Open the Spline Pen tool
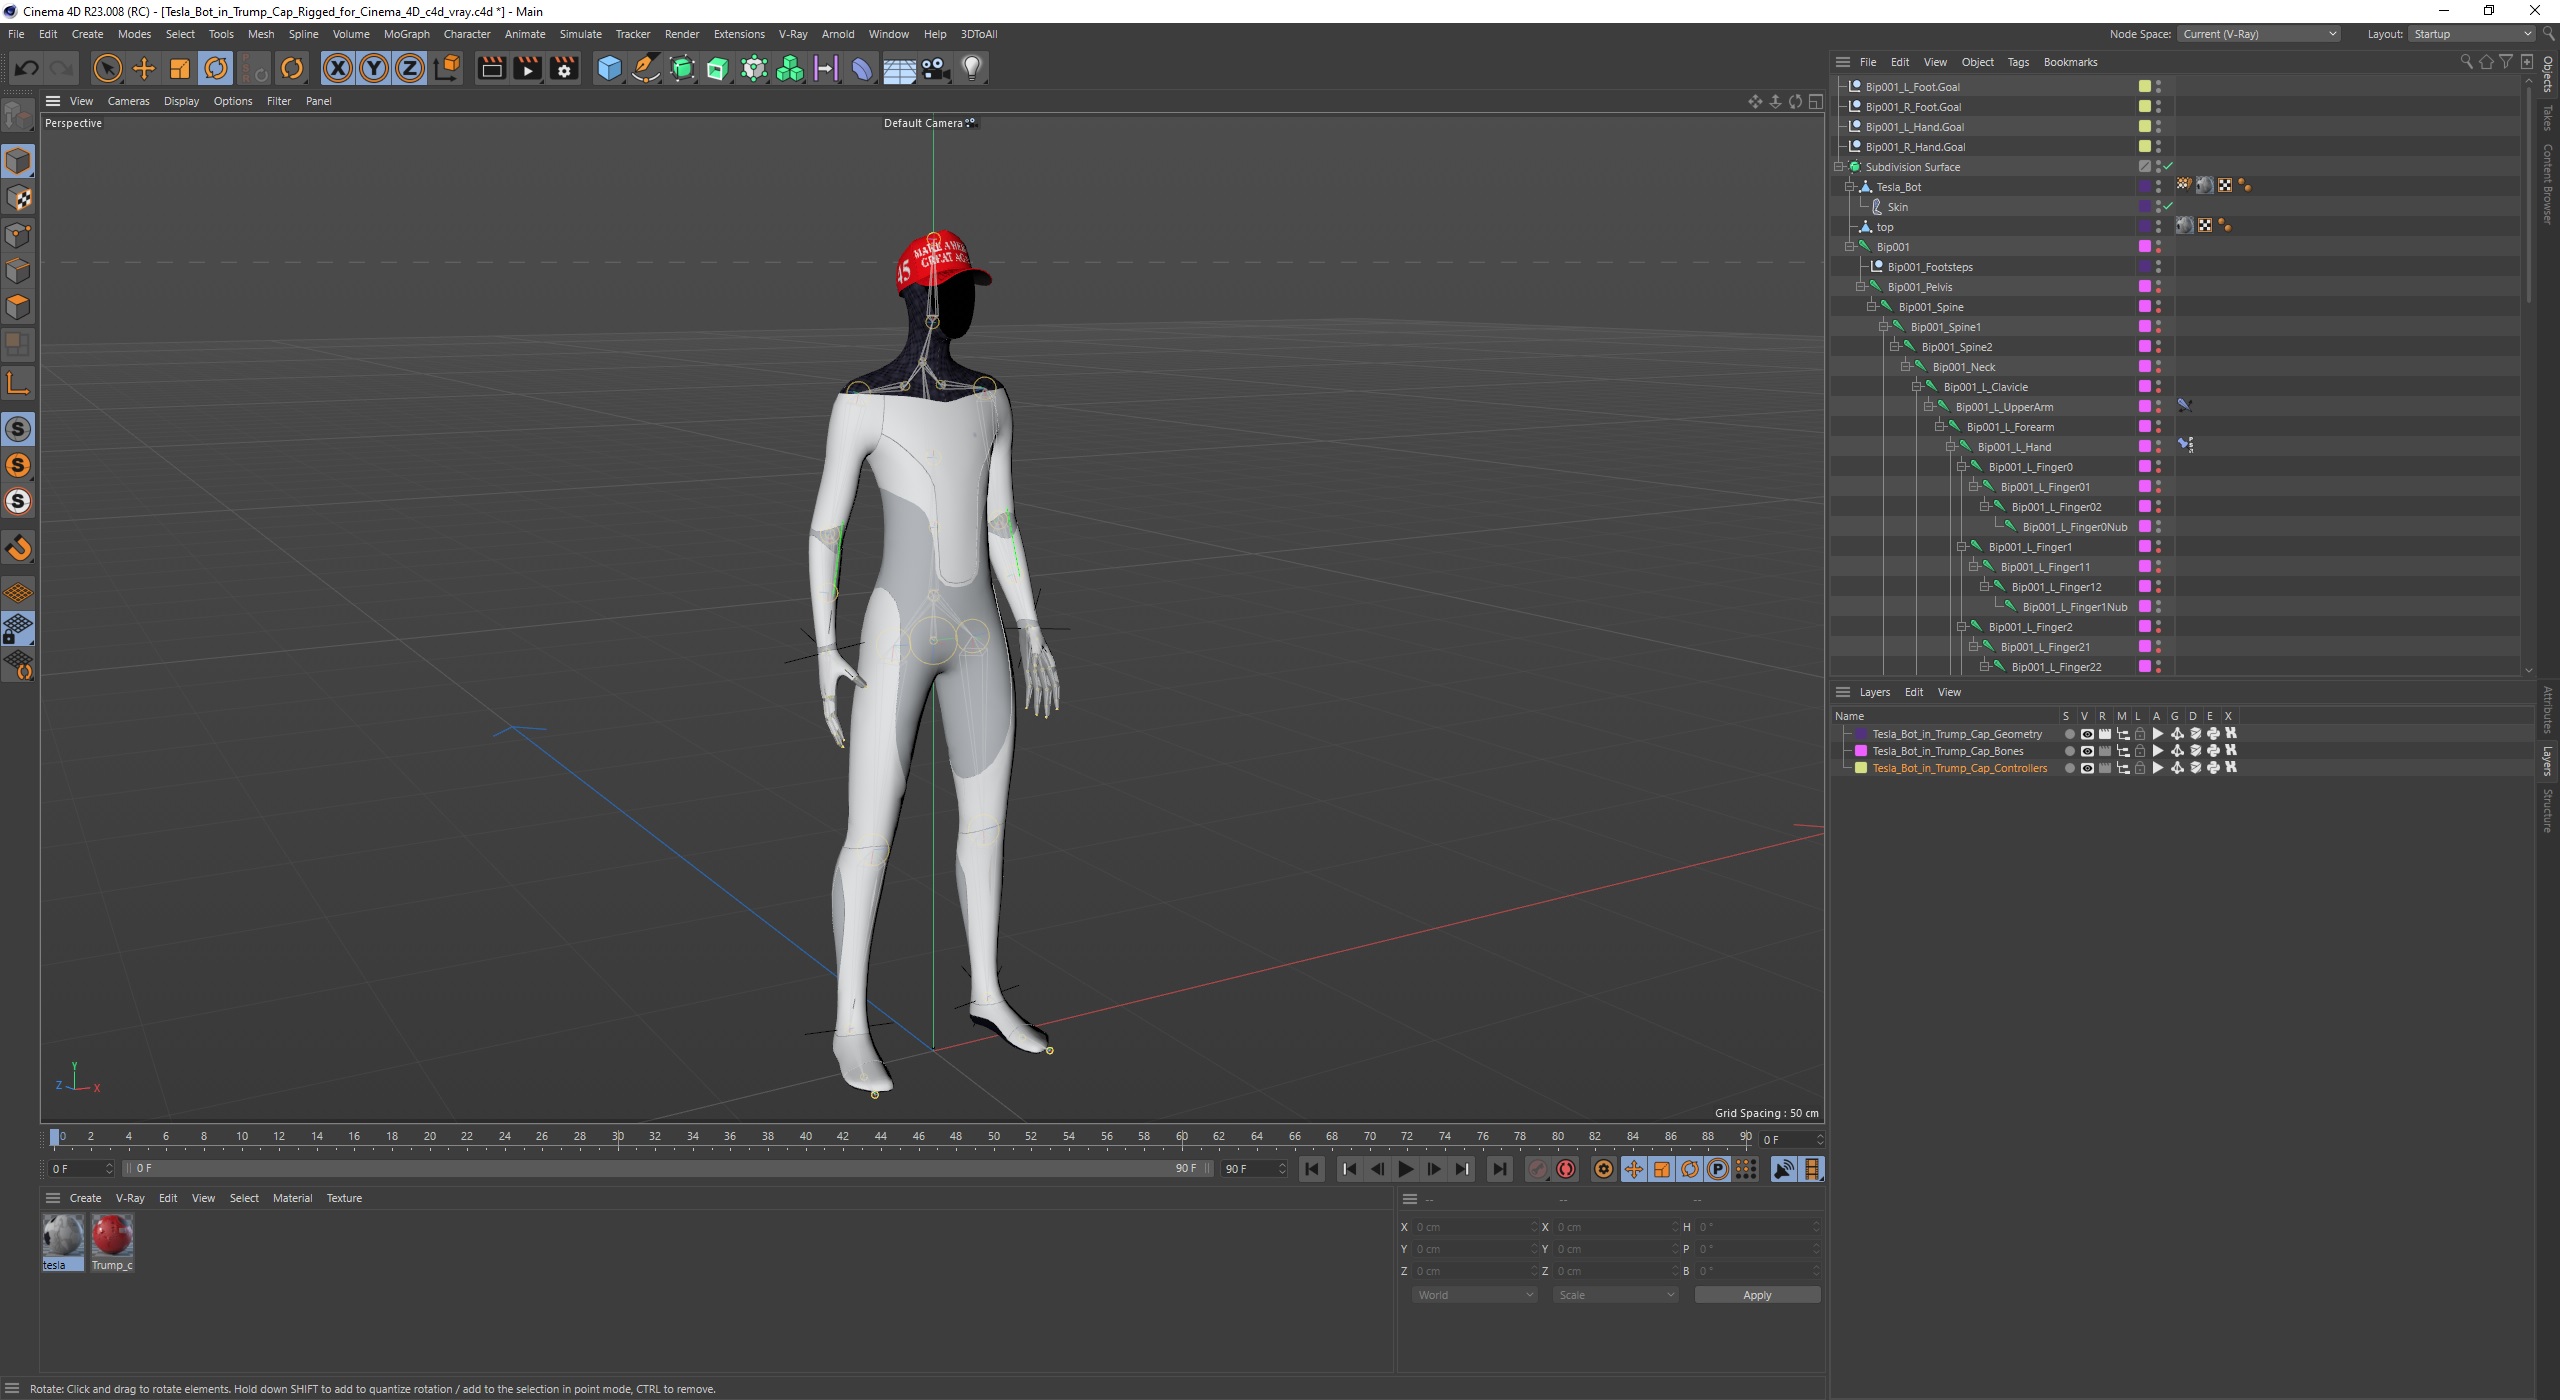Viewport: 2560px width, 1400px height. pyautogui.click(x=646, y=68)
